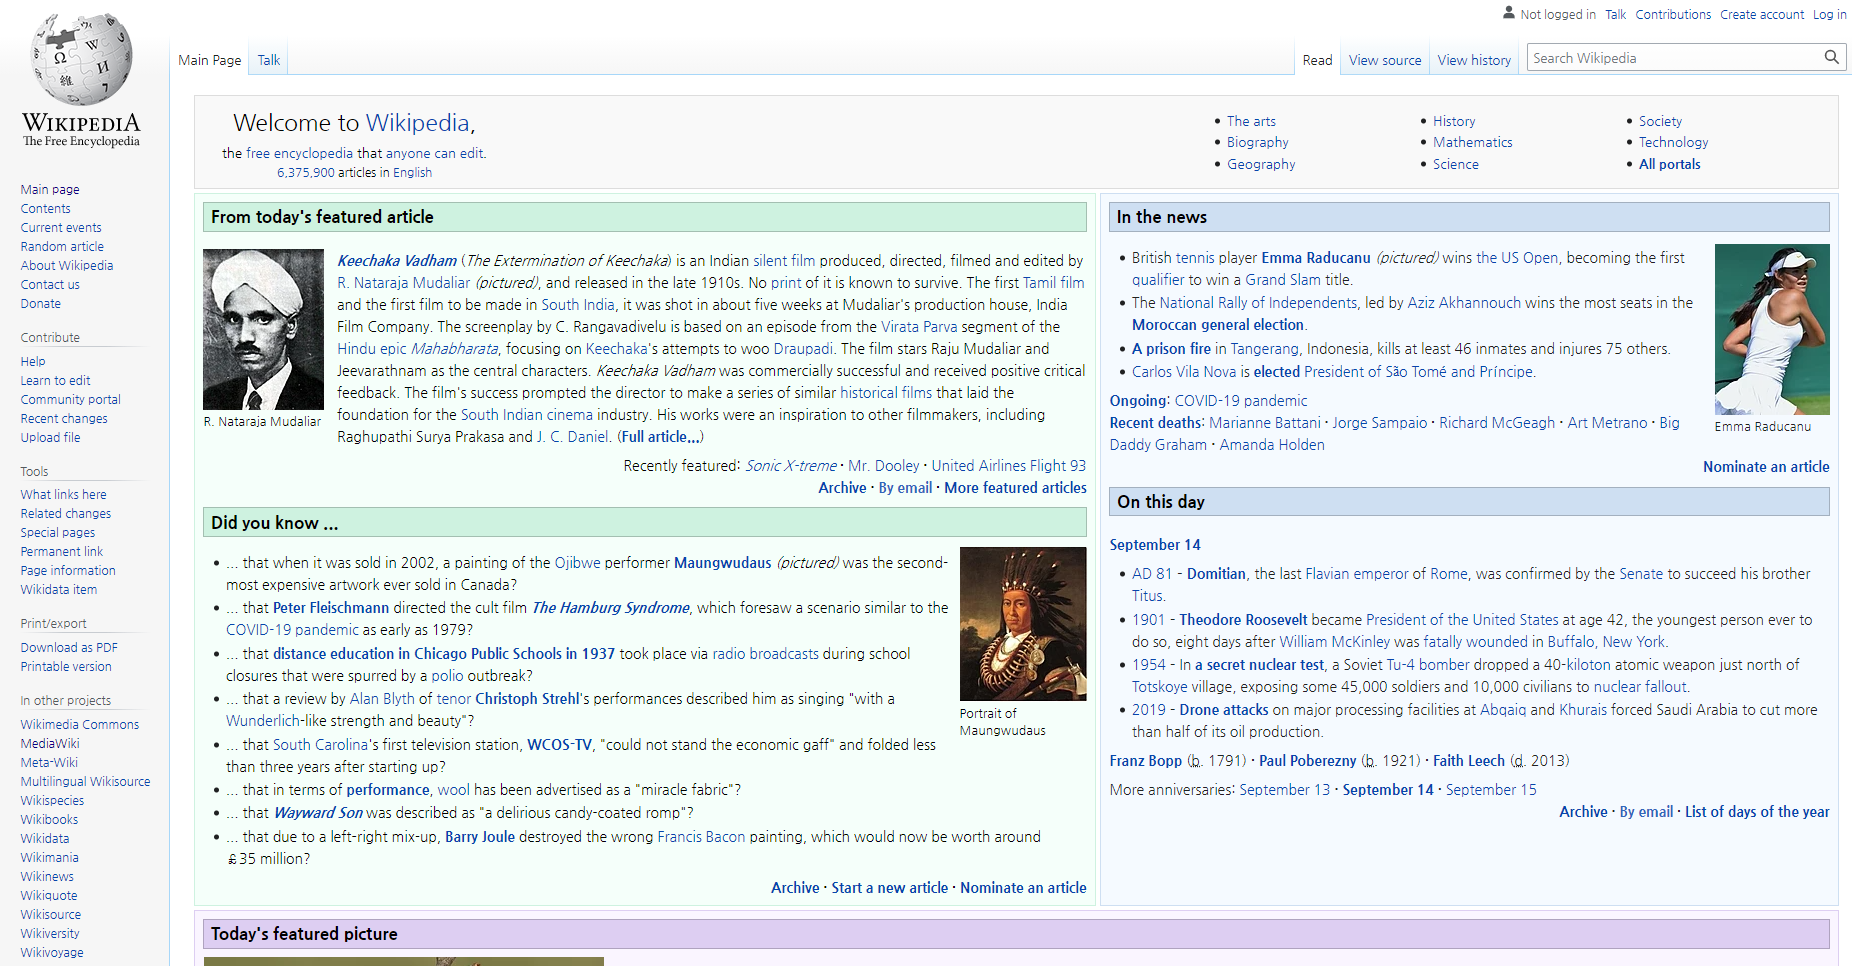Open the Technology portal link
This screenshot has width=1852, height=966.
tap(1673, 142)
